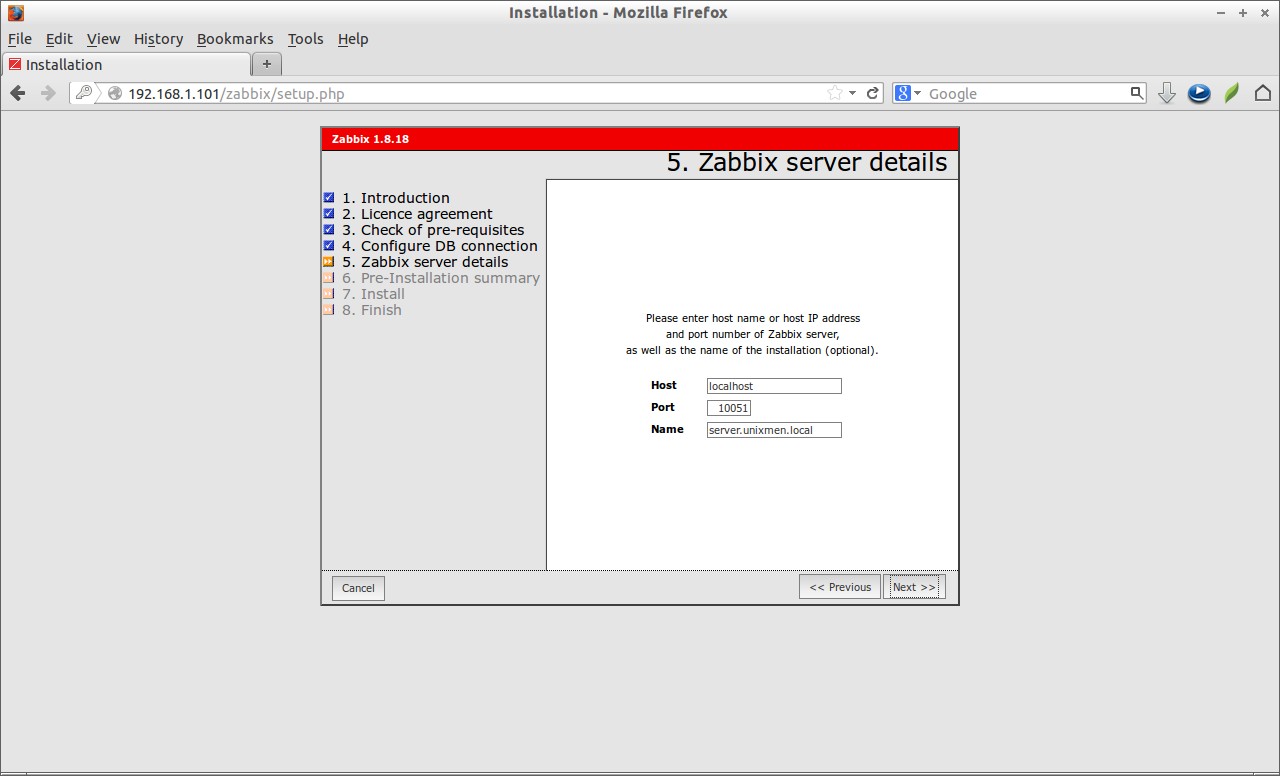Click the browser Forward arrow

point(47,93)
